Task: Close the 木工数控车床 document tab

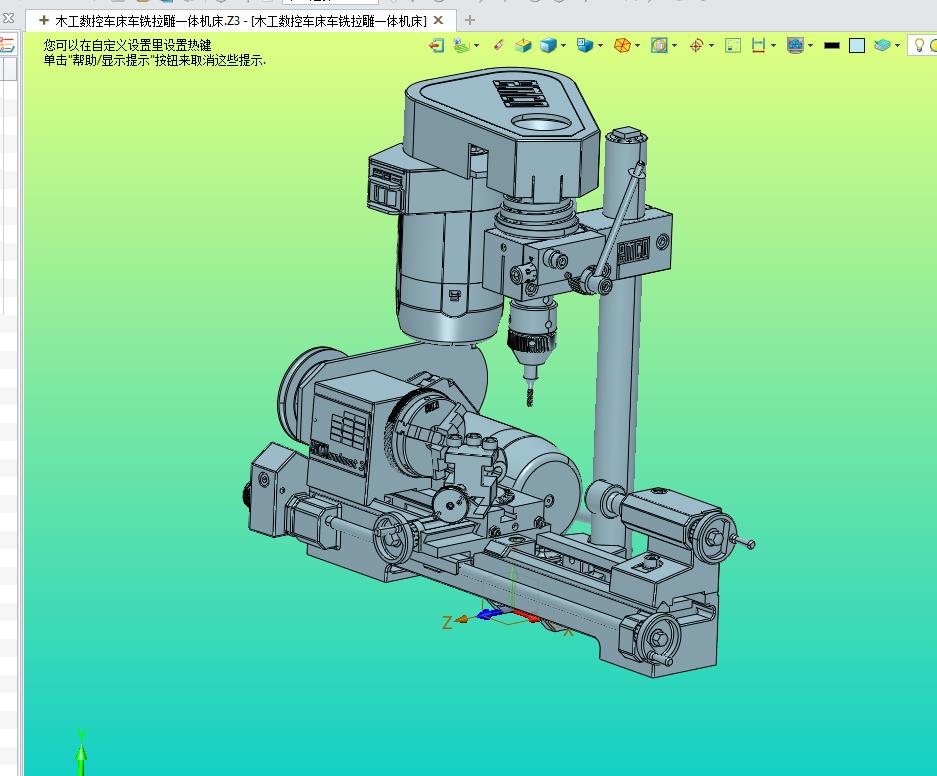Action: (439, 20)
